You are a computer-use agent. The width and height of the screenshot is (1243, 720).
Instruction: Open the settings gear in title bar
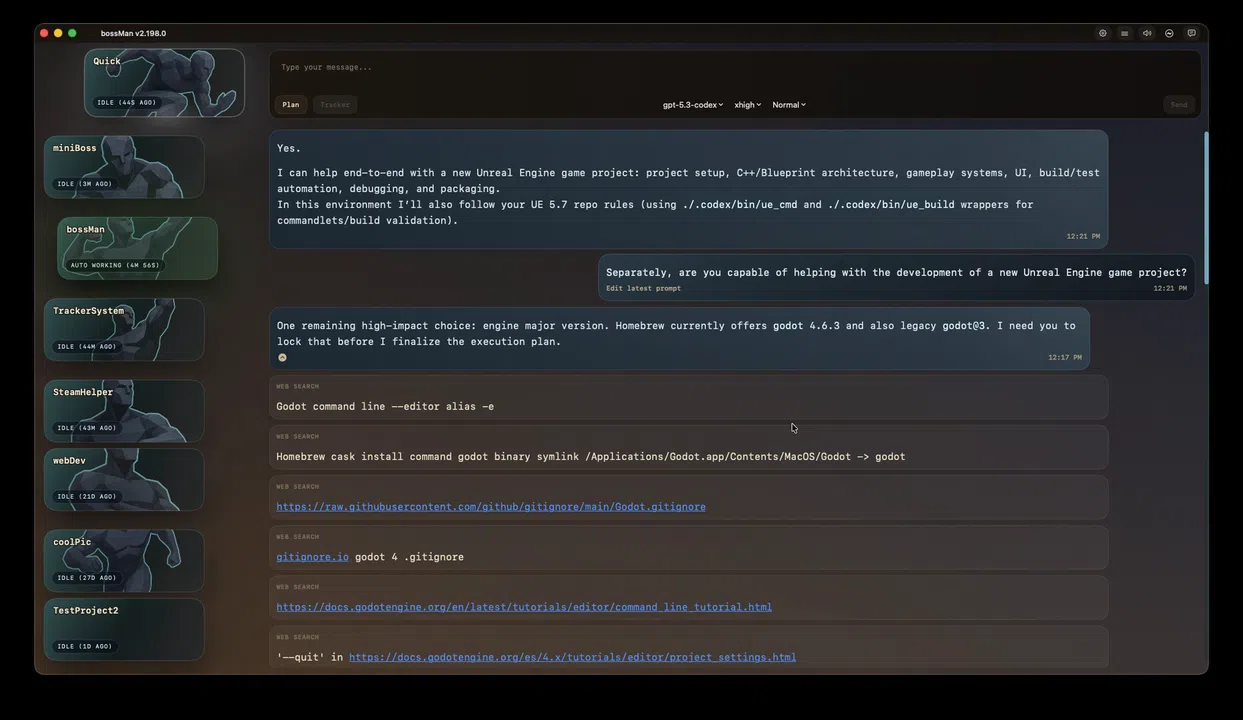pos(1103,33)
